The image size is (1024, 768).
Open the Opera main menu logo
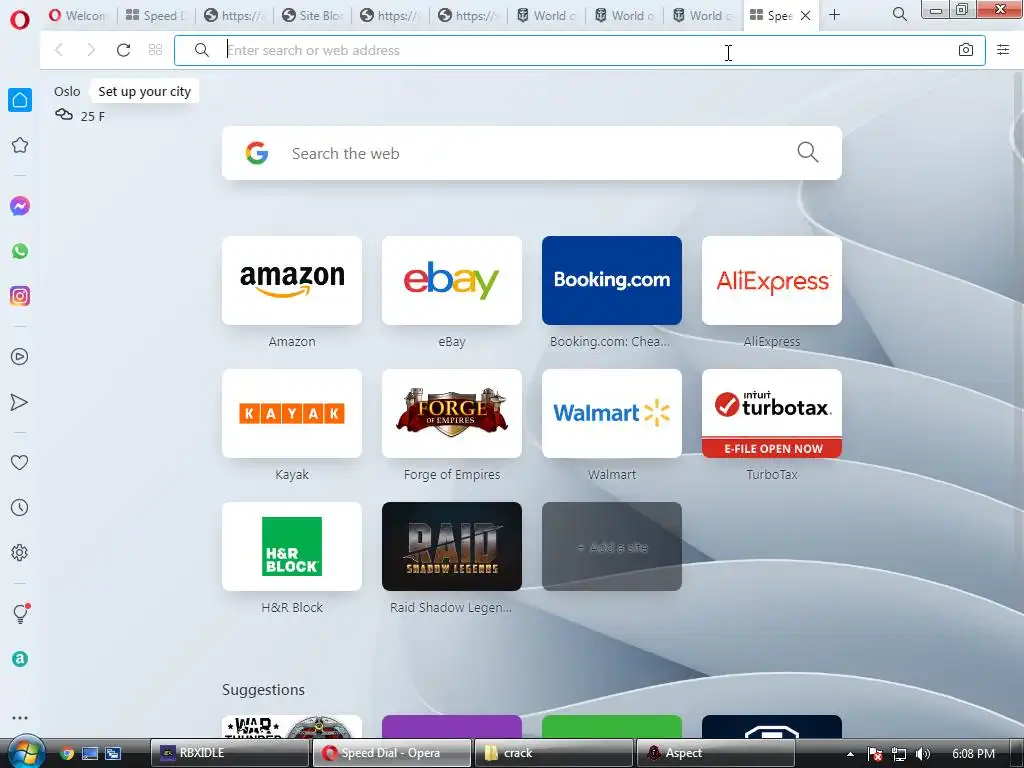click(20, 20)
